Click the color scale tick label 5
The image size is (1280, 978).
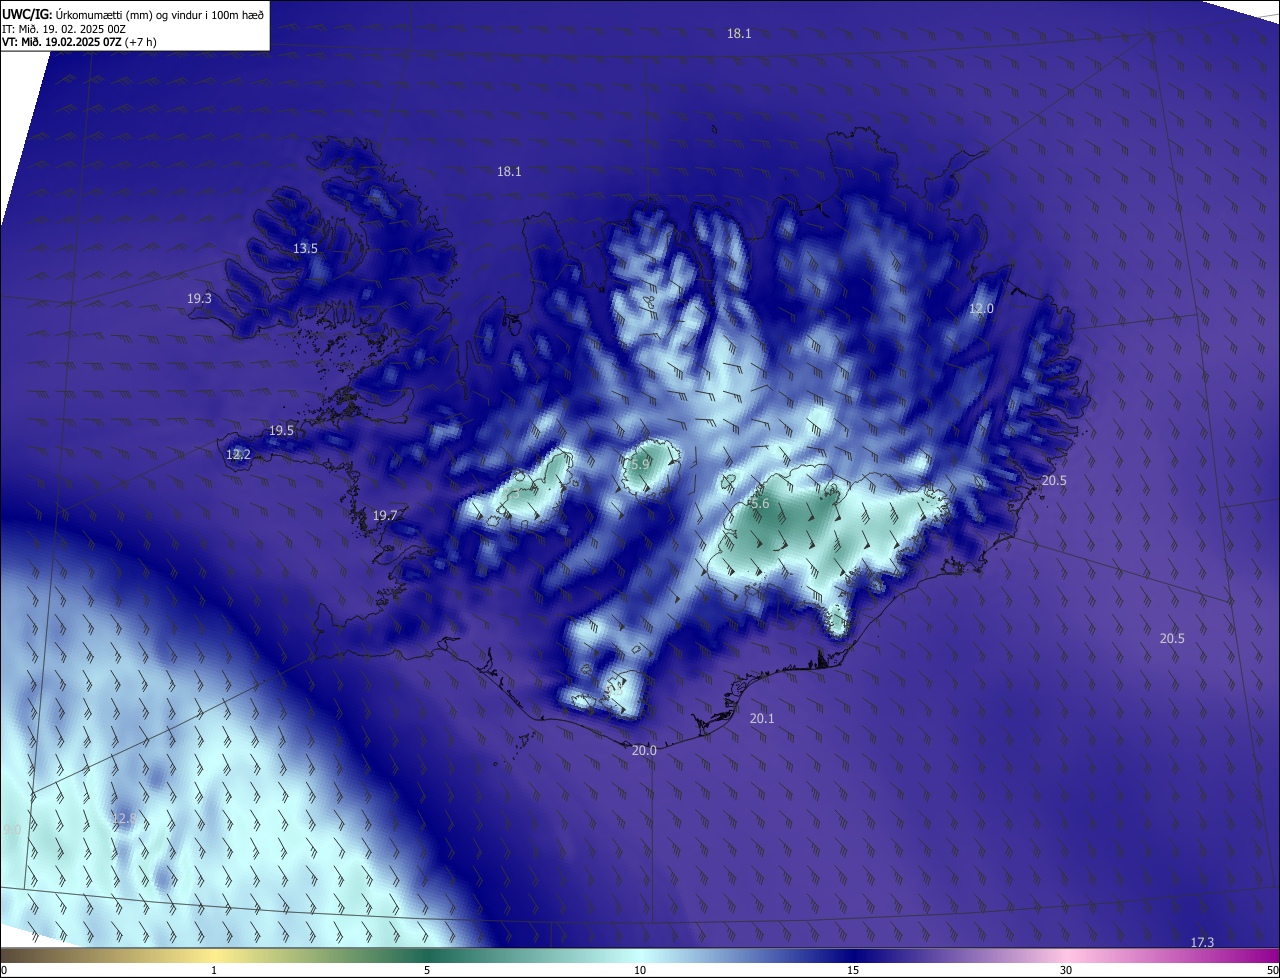[427, 970]
